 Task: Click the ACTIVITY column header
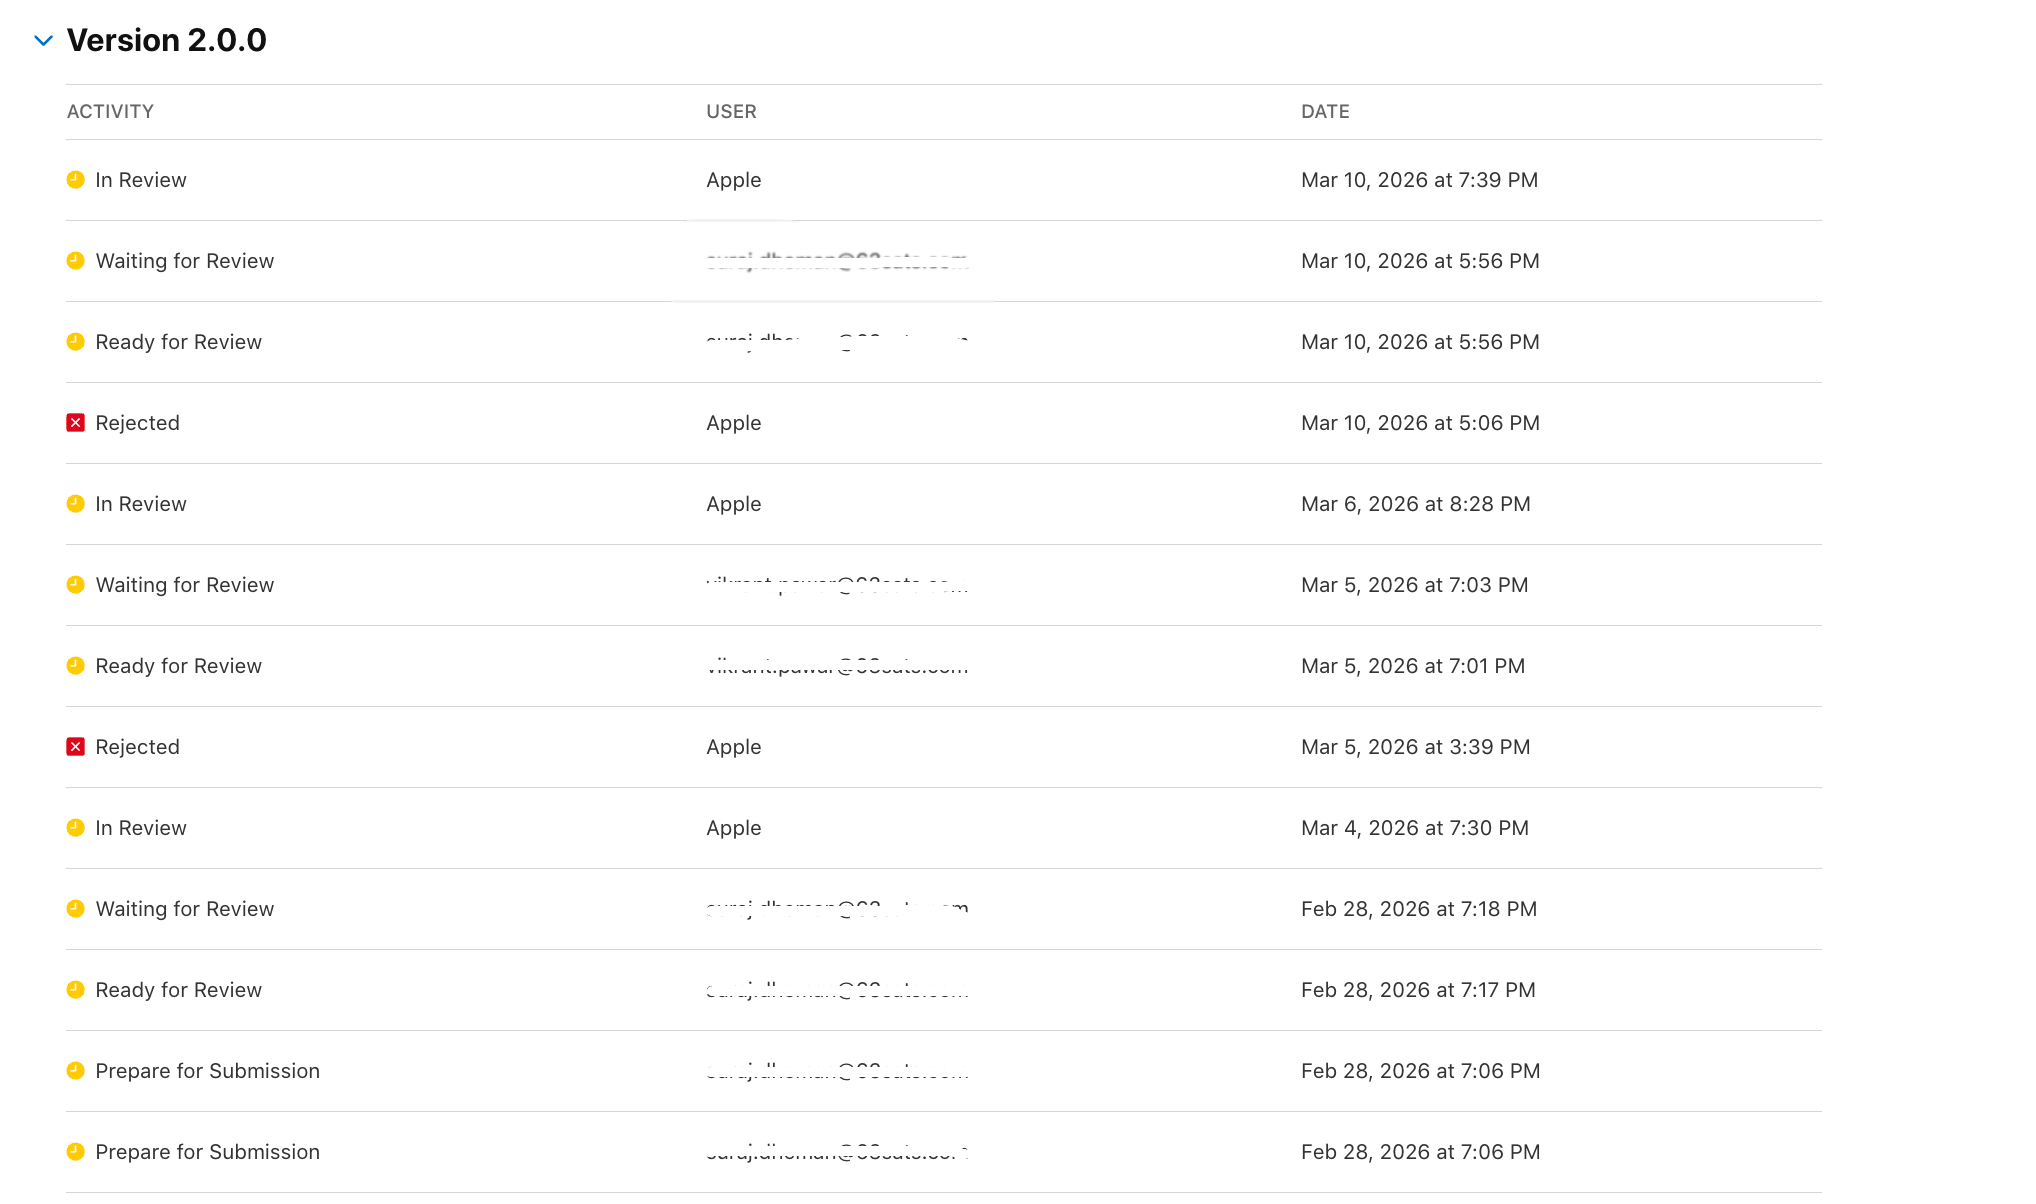[x=110, y=112]
